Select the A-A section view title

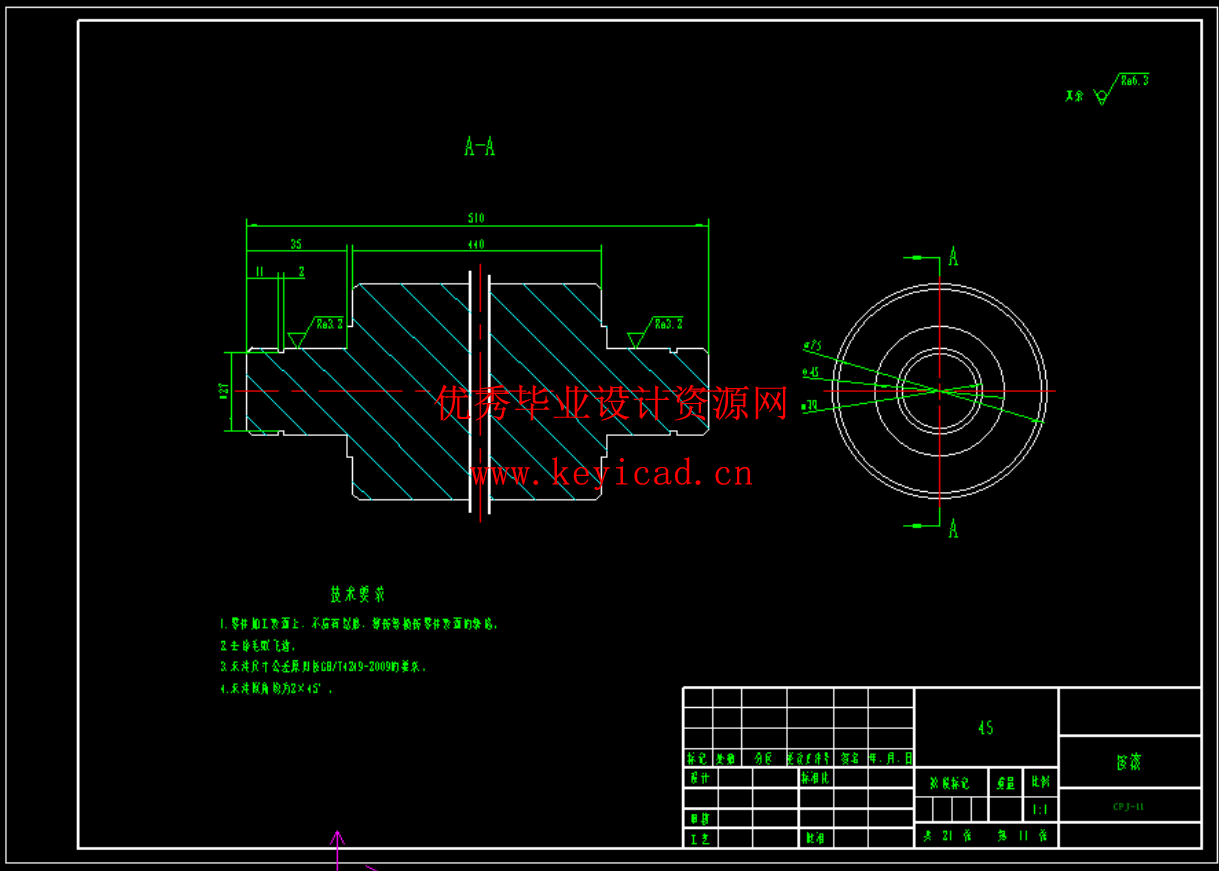pos(479,147)
